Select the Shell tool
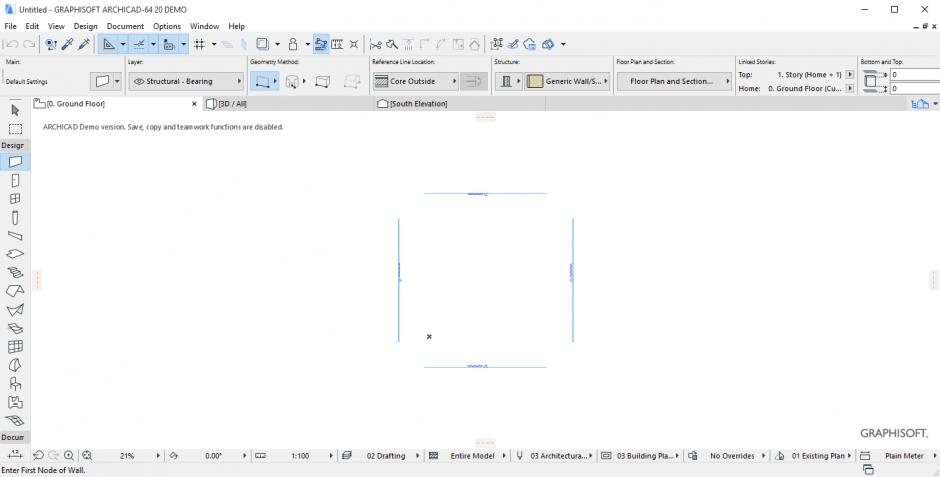Screen dimensions: 940x477 15,310
